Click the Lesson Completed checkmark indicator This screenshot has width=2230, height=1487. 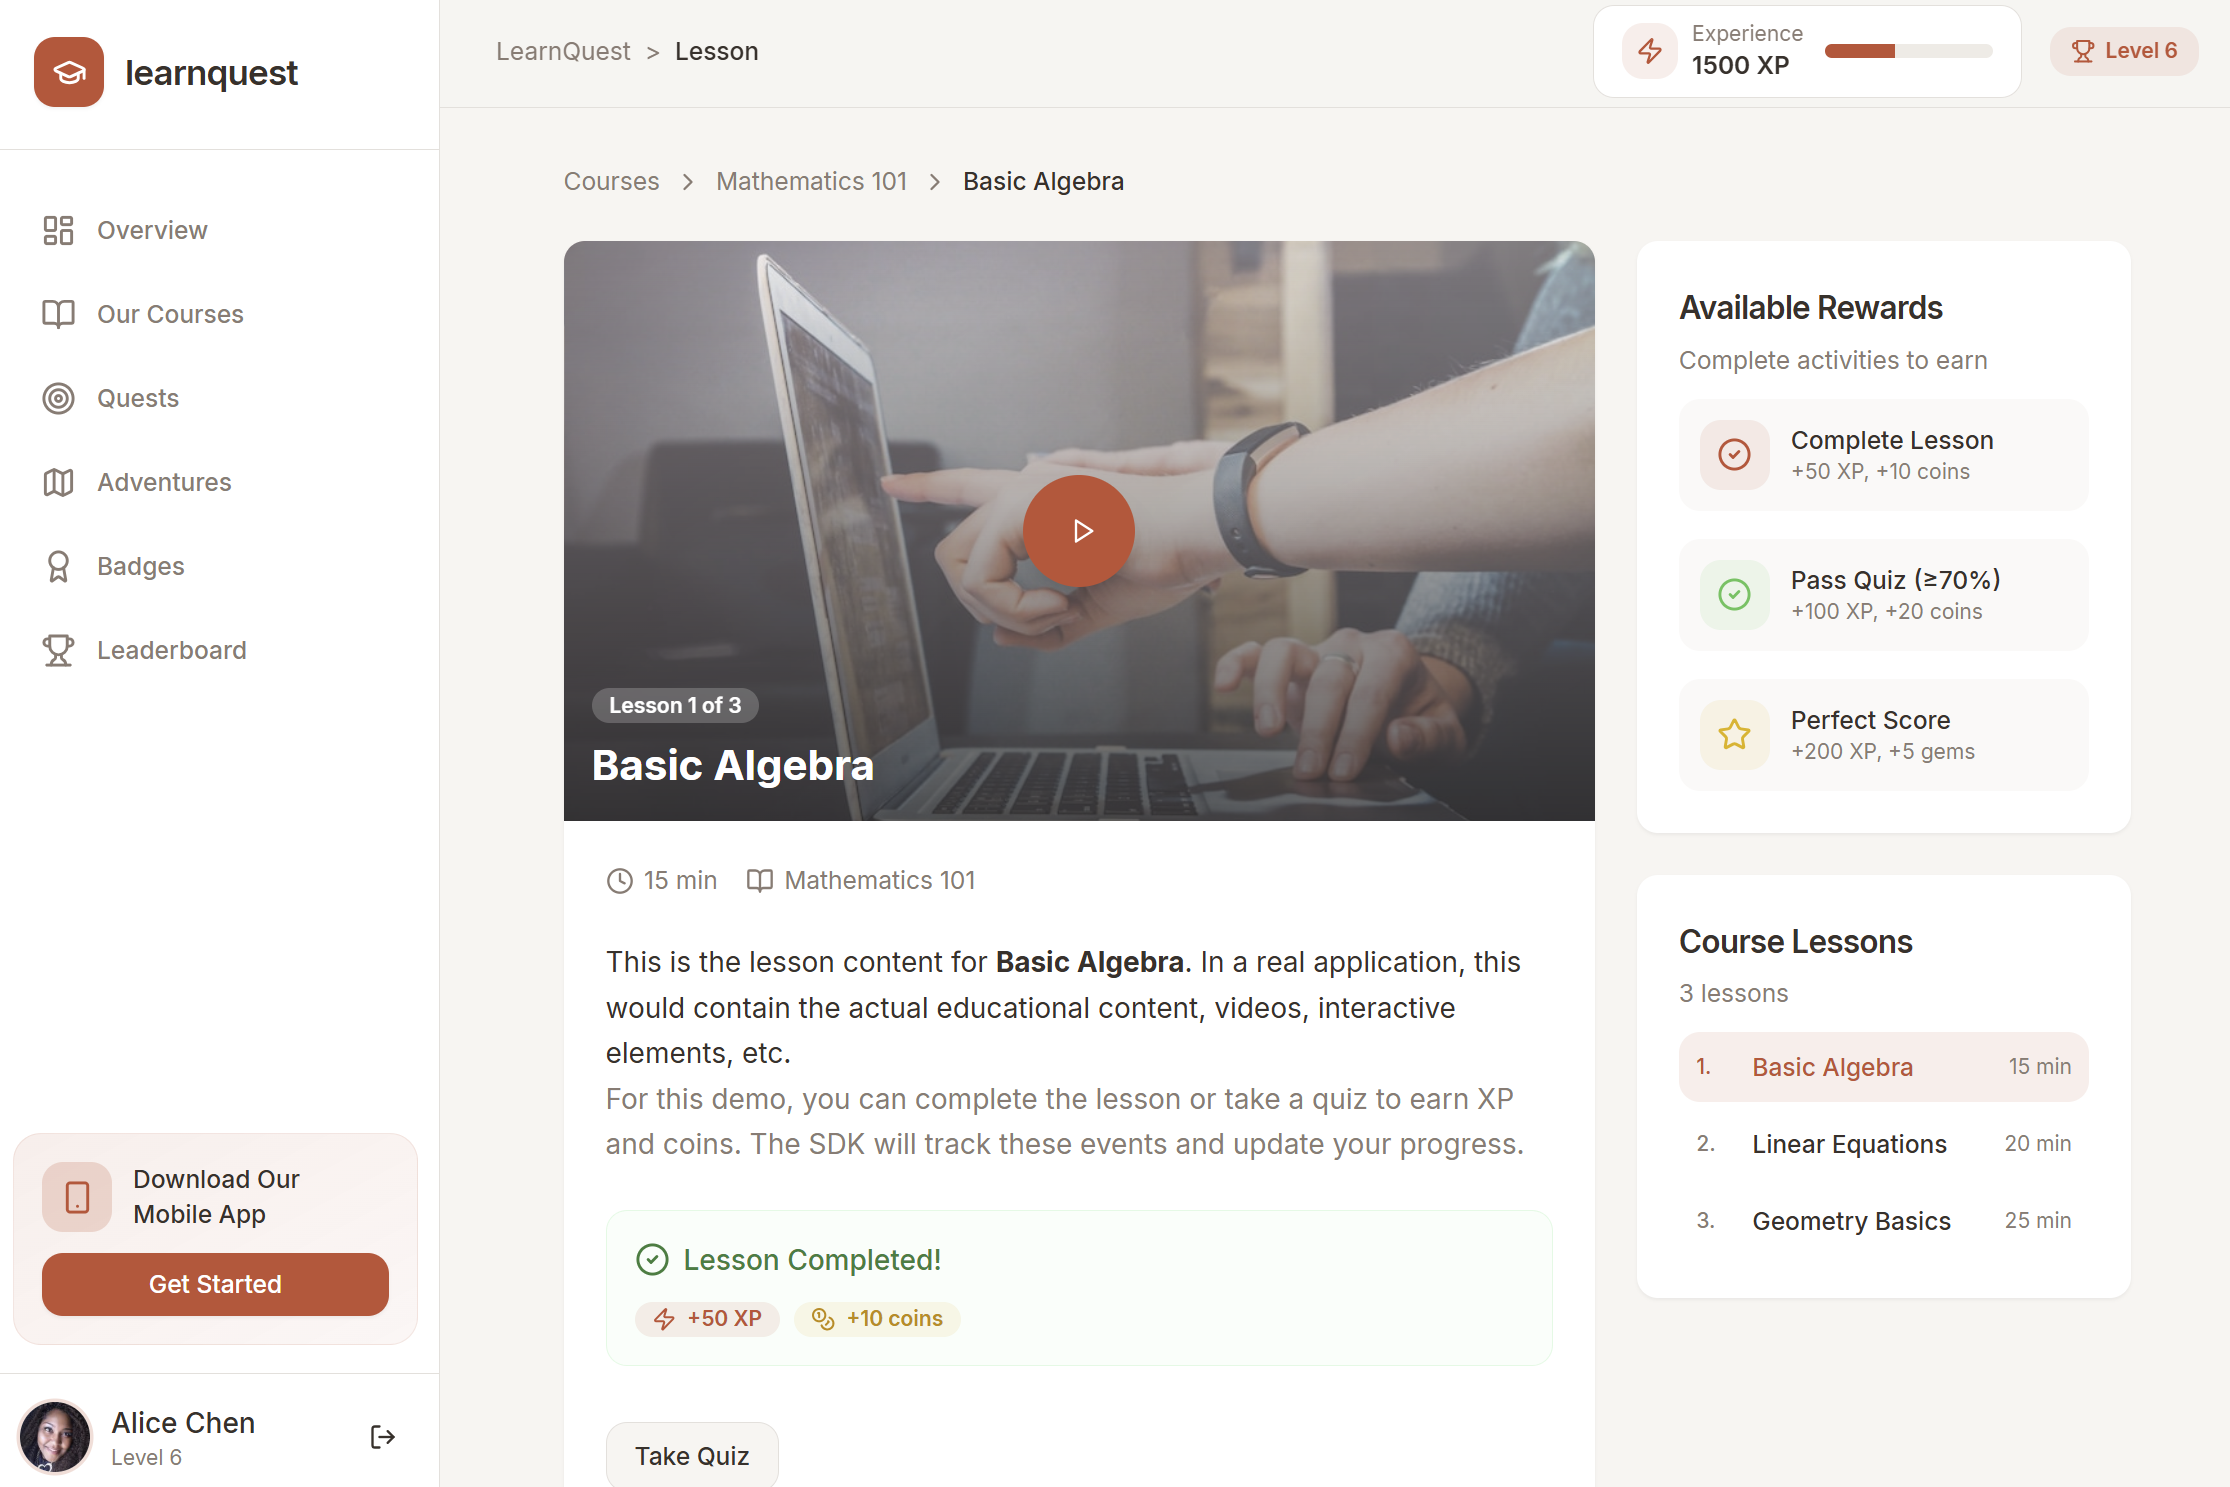652,1260
